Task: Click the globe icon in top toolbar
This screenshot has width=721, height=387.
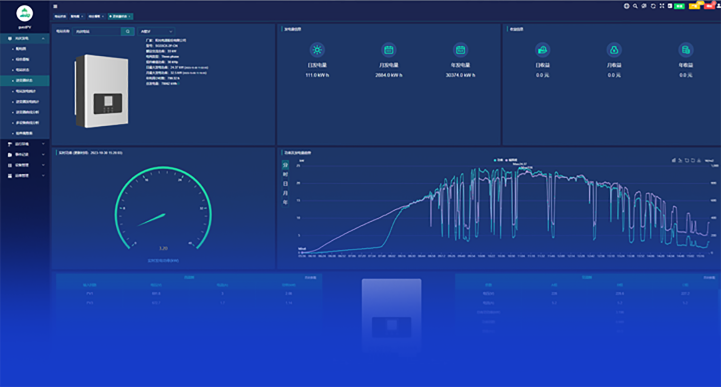Action: pyautogui.click(x=626, y=6)
